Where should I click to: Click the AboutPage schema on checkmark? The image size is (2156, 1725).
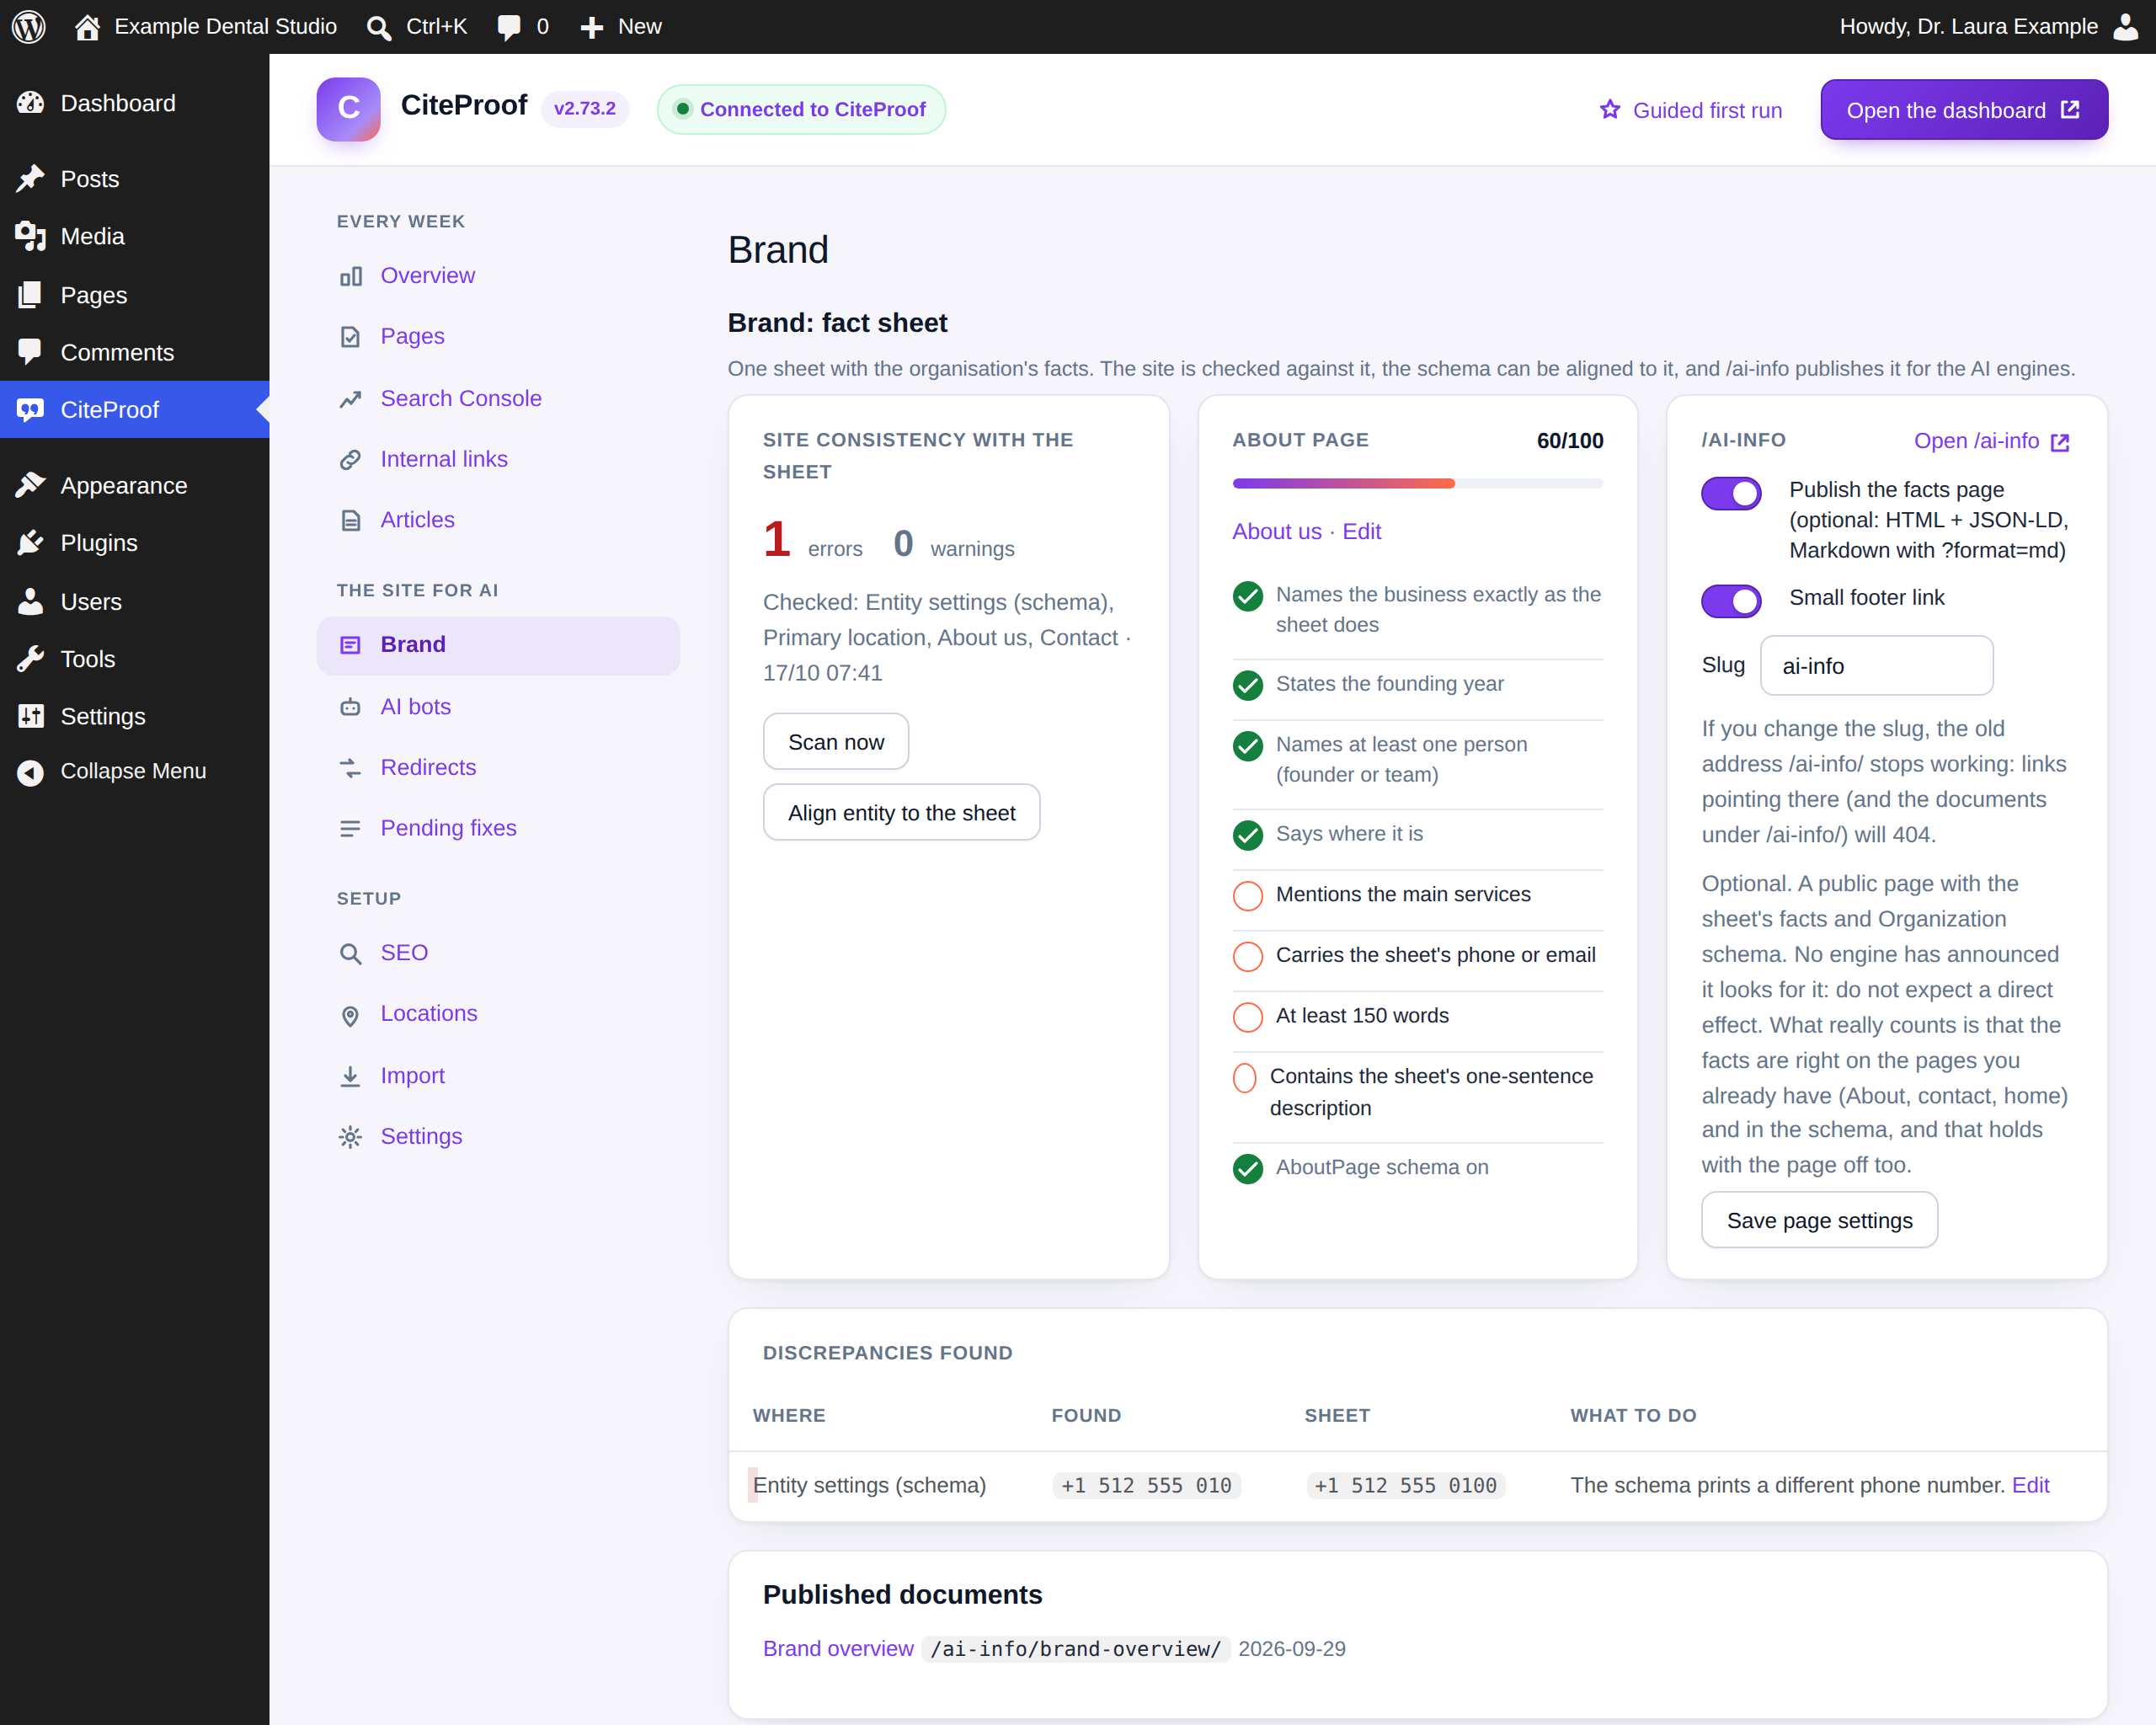point(1247,1168)
